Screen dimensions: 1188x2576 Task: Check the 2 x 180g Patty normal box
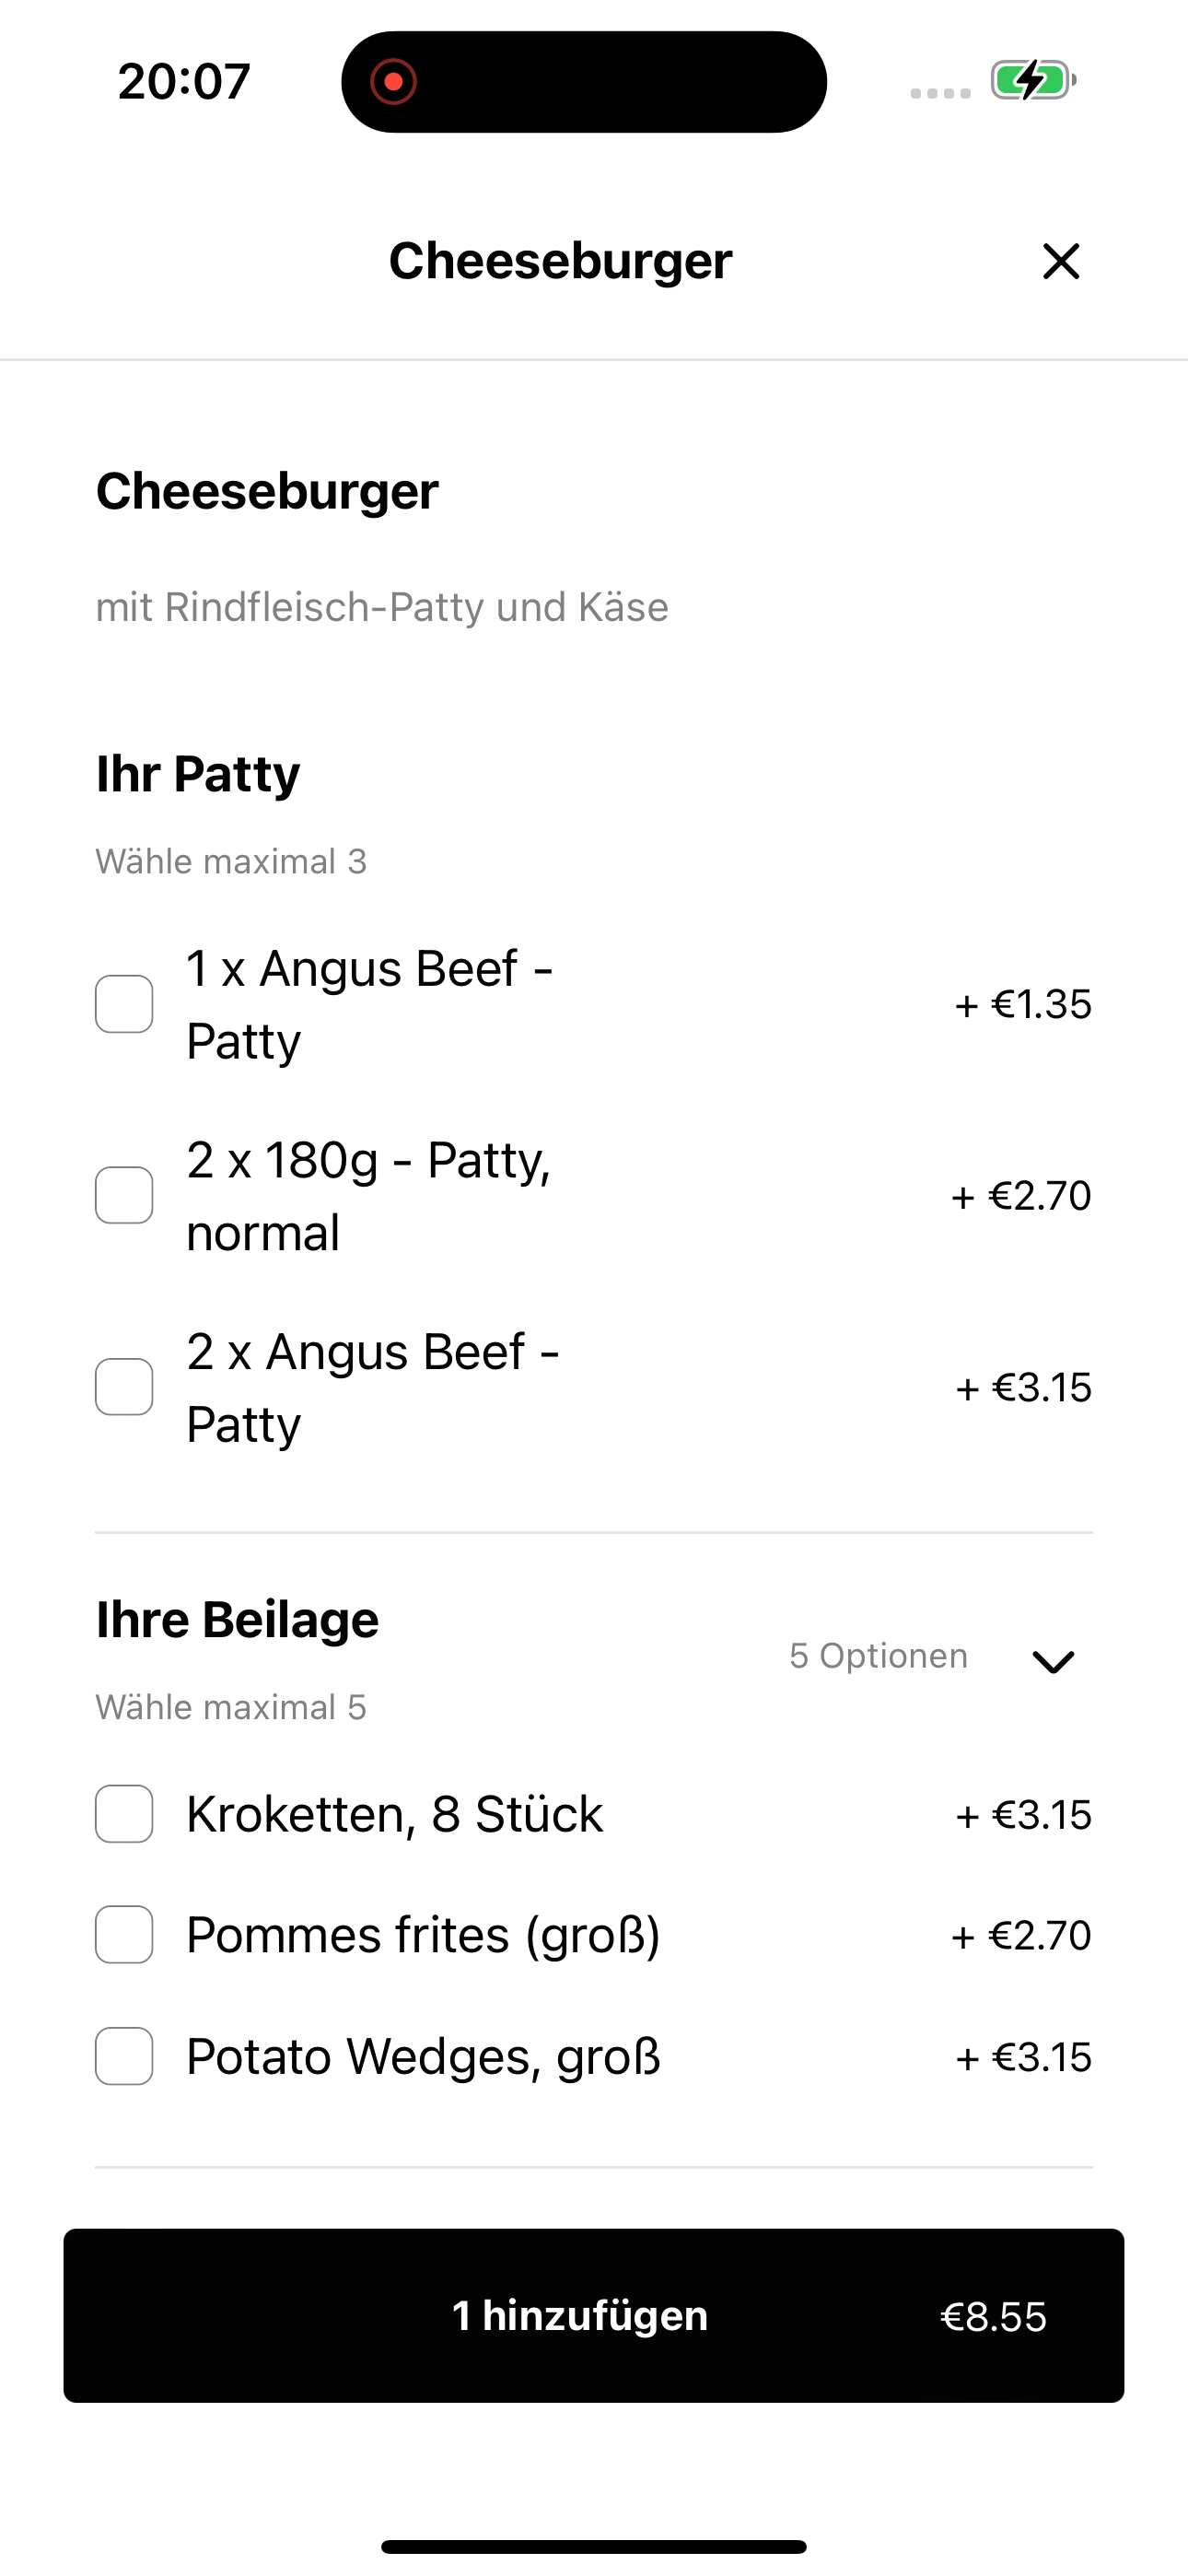click(124, 1195)
